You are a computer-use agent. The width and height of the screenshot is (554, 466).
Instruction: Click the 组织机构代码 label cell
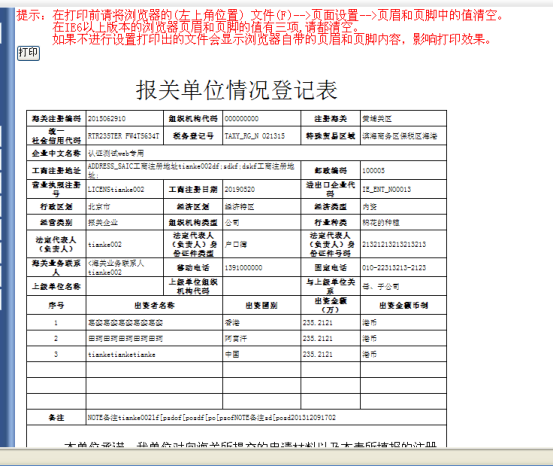193,119
